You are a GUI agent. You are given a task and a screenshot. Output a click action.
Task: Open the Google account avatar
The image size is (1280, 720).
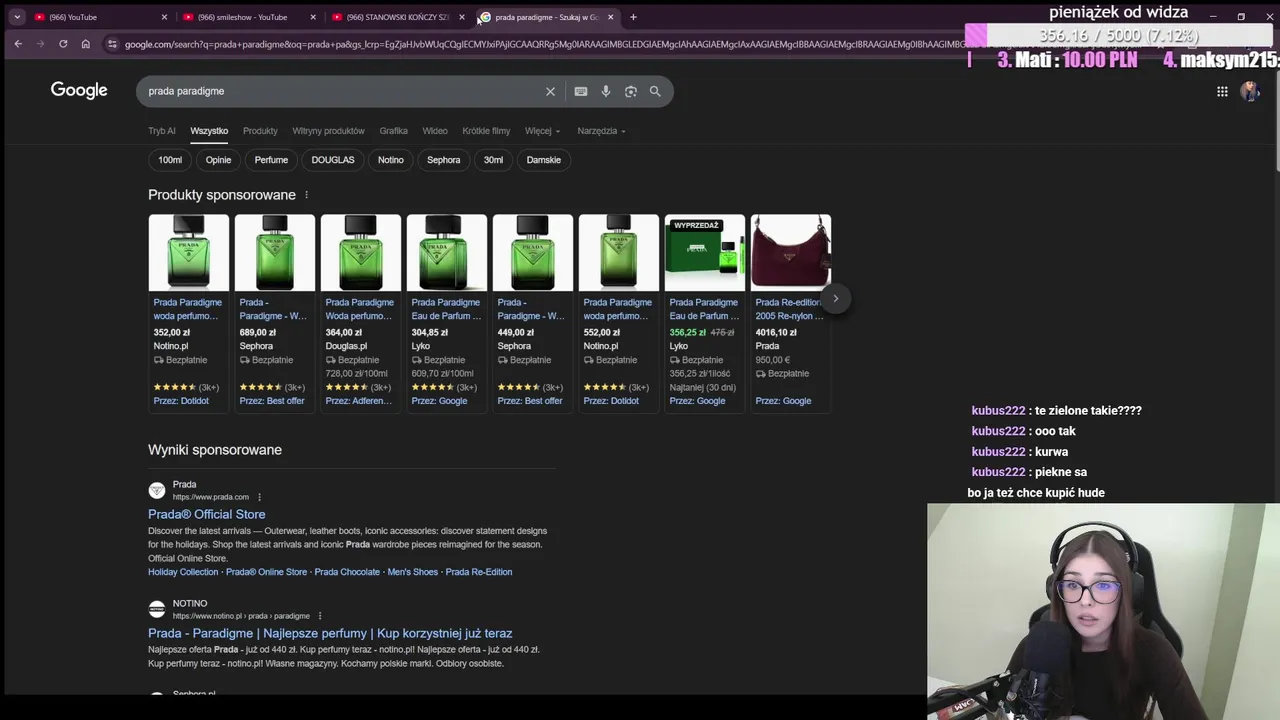pyautogui.click(x=1249, y=91)
